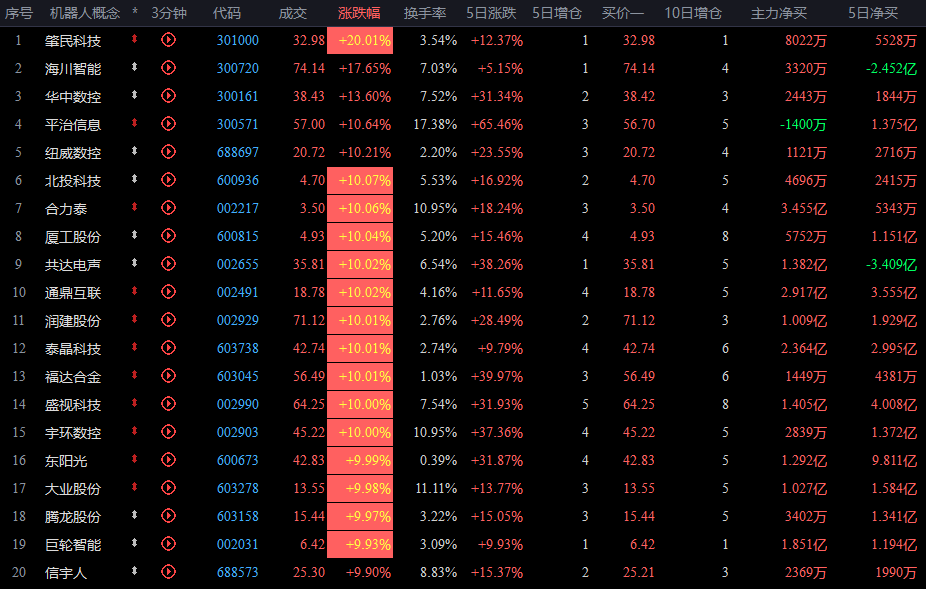Open 3-minute play icon for 泰晶科技

point(168,348)
